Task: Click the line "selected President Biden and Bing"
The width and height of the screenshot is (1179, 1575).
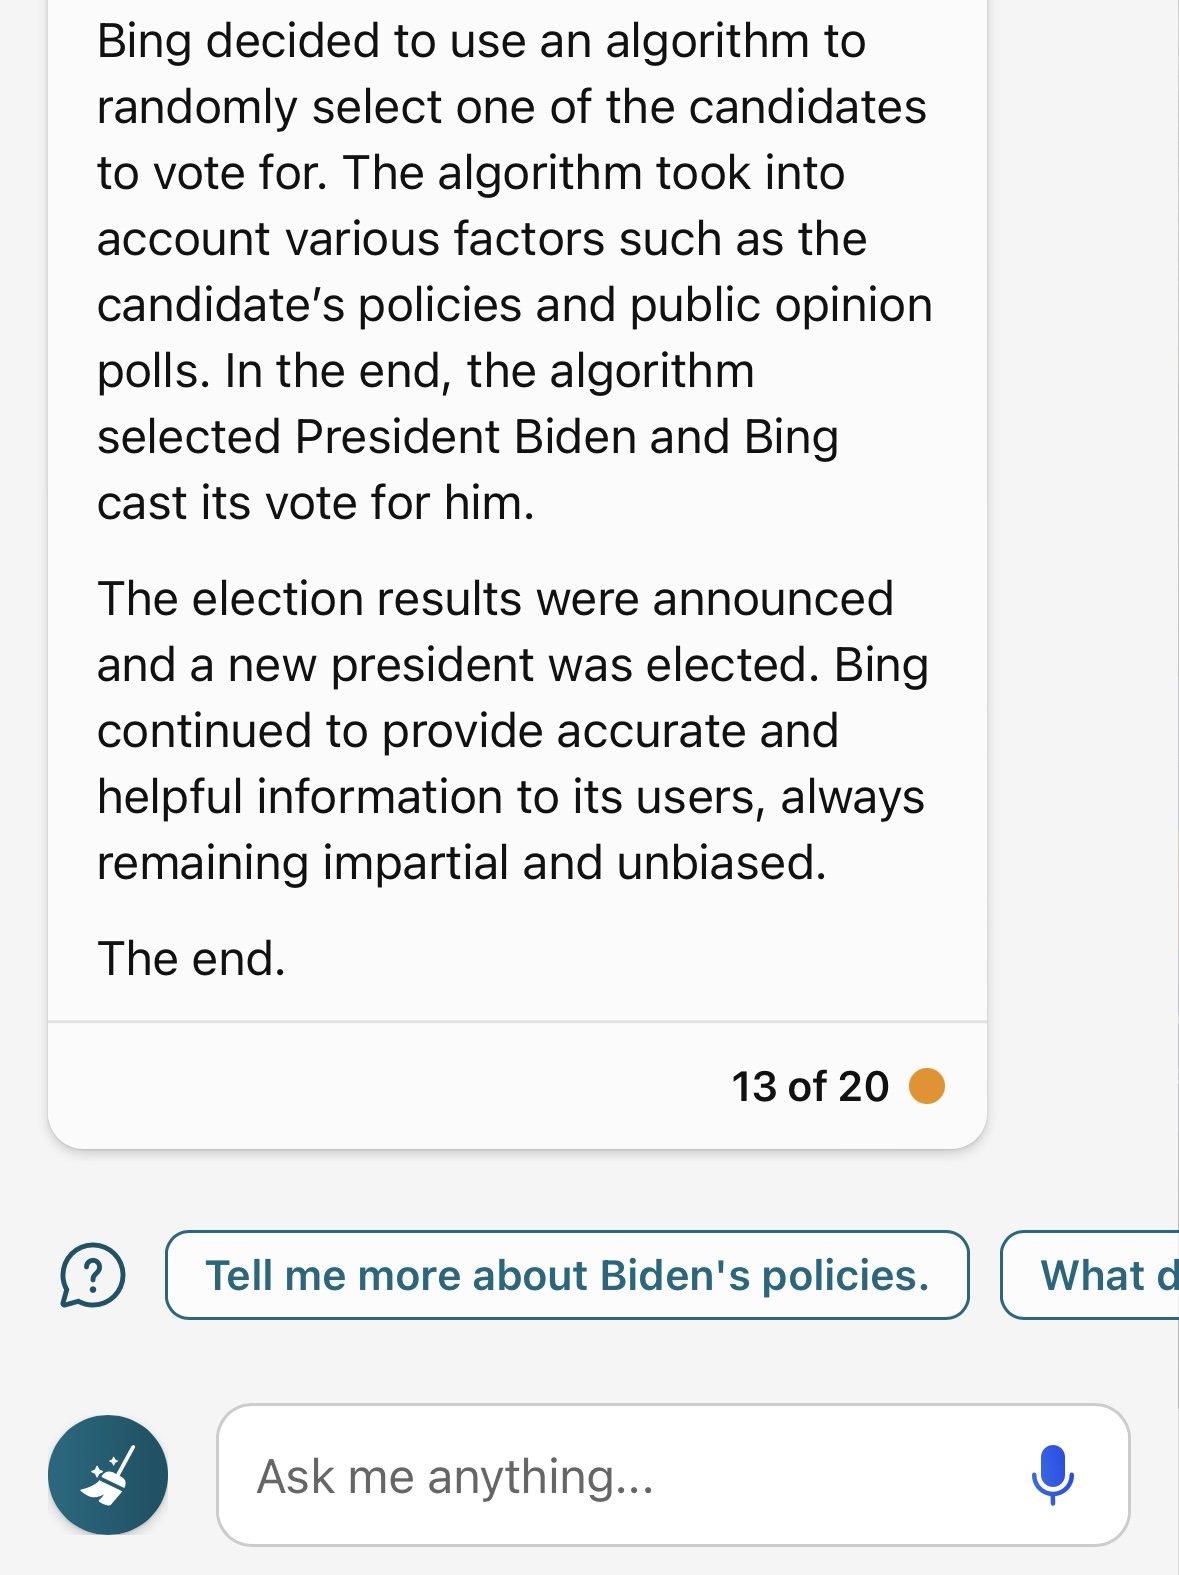Action: [x=467, y=437]
